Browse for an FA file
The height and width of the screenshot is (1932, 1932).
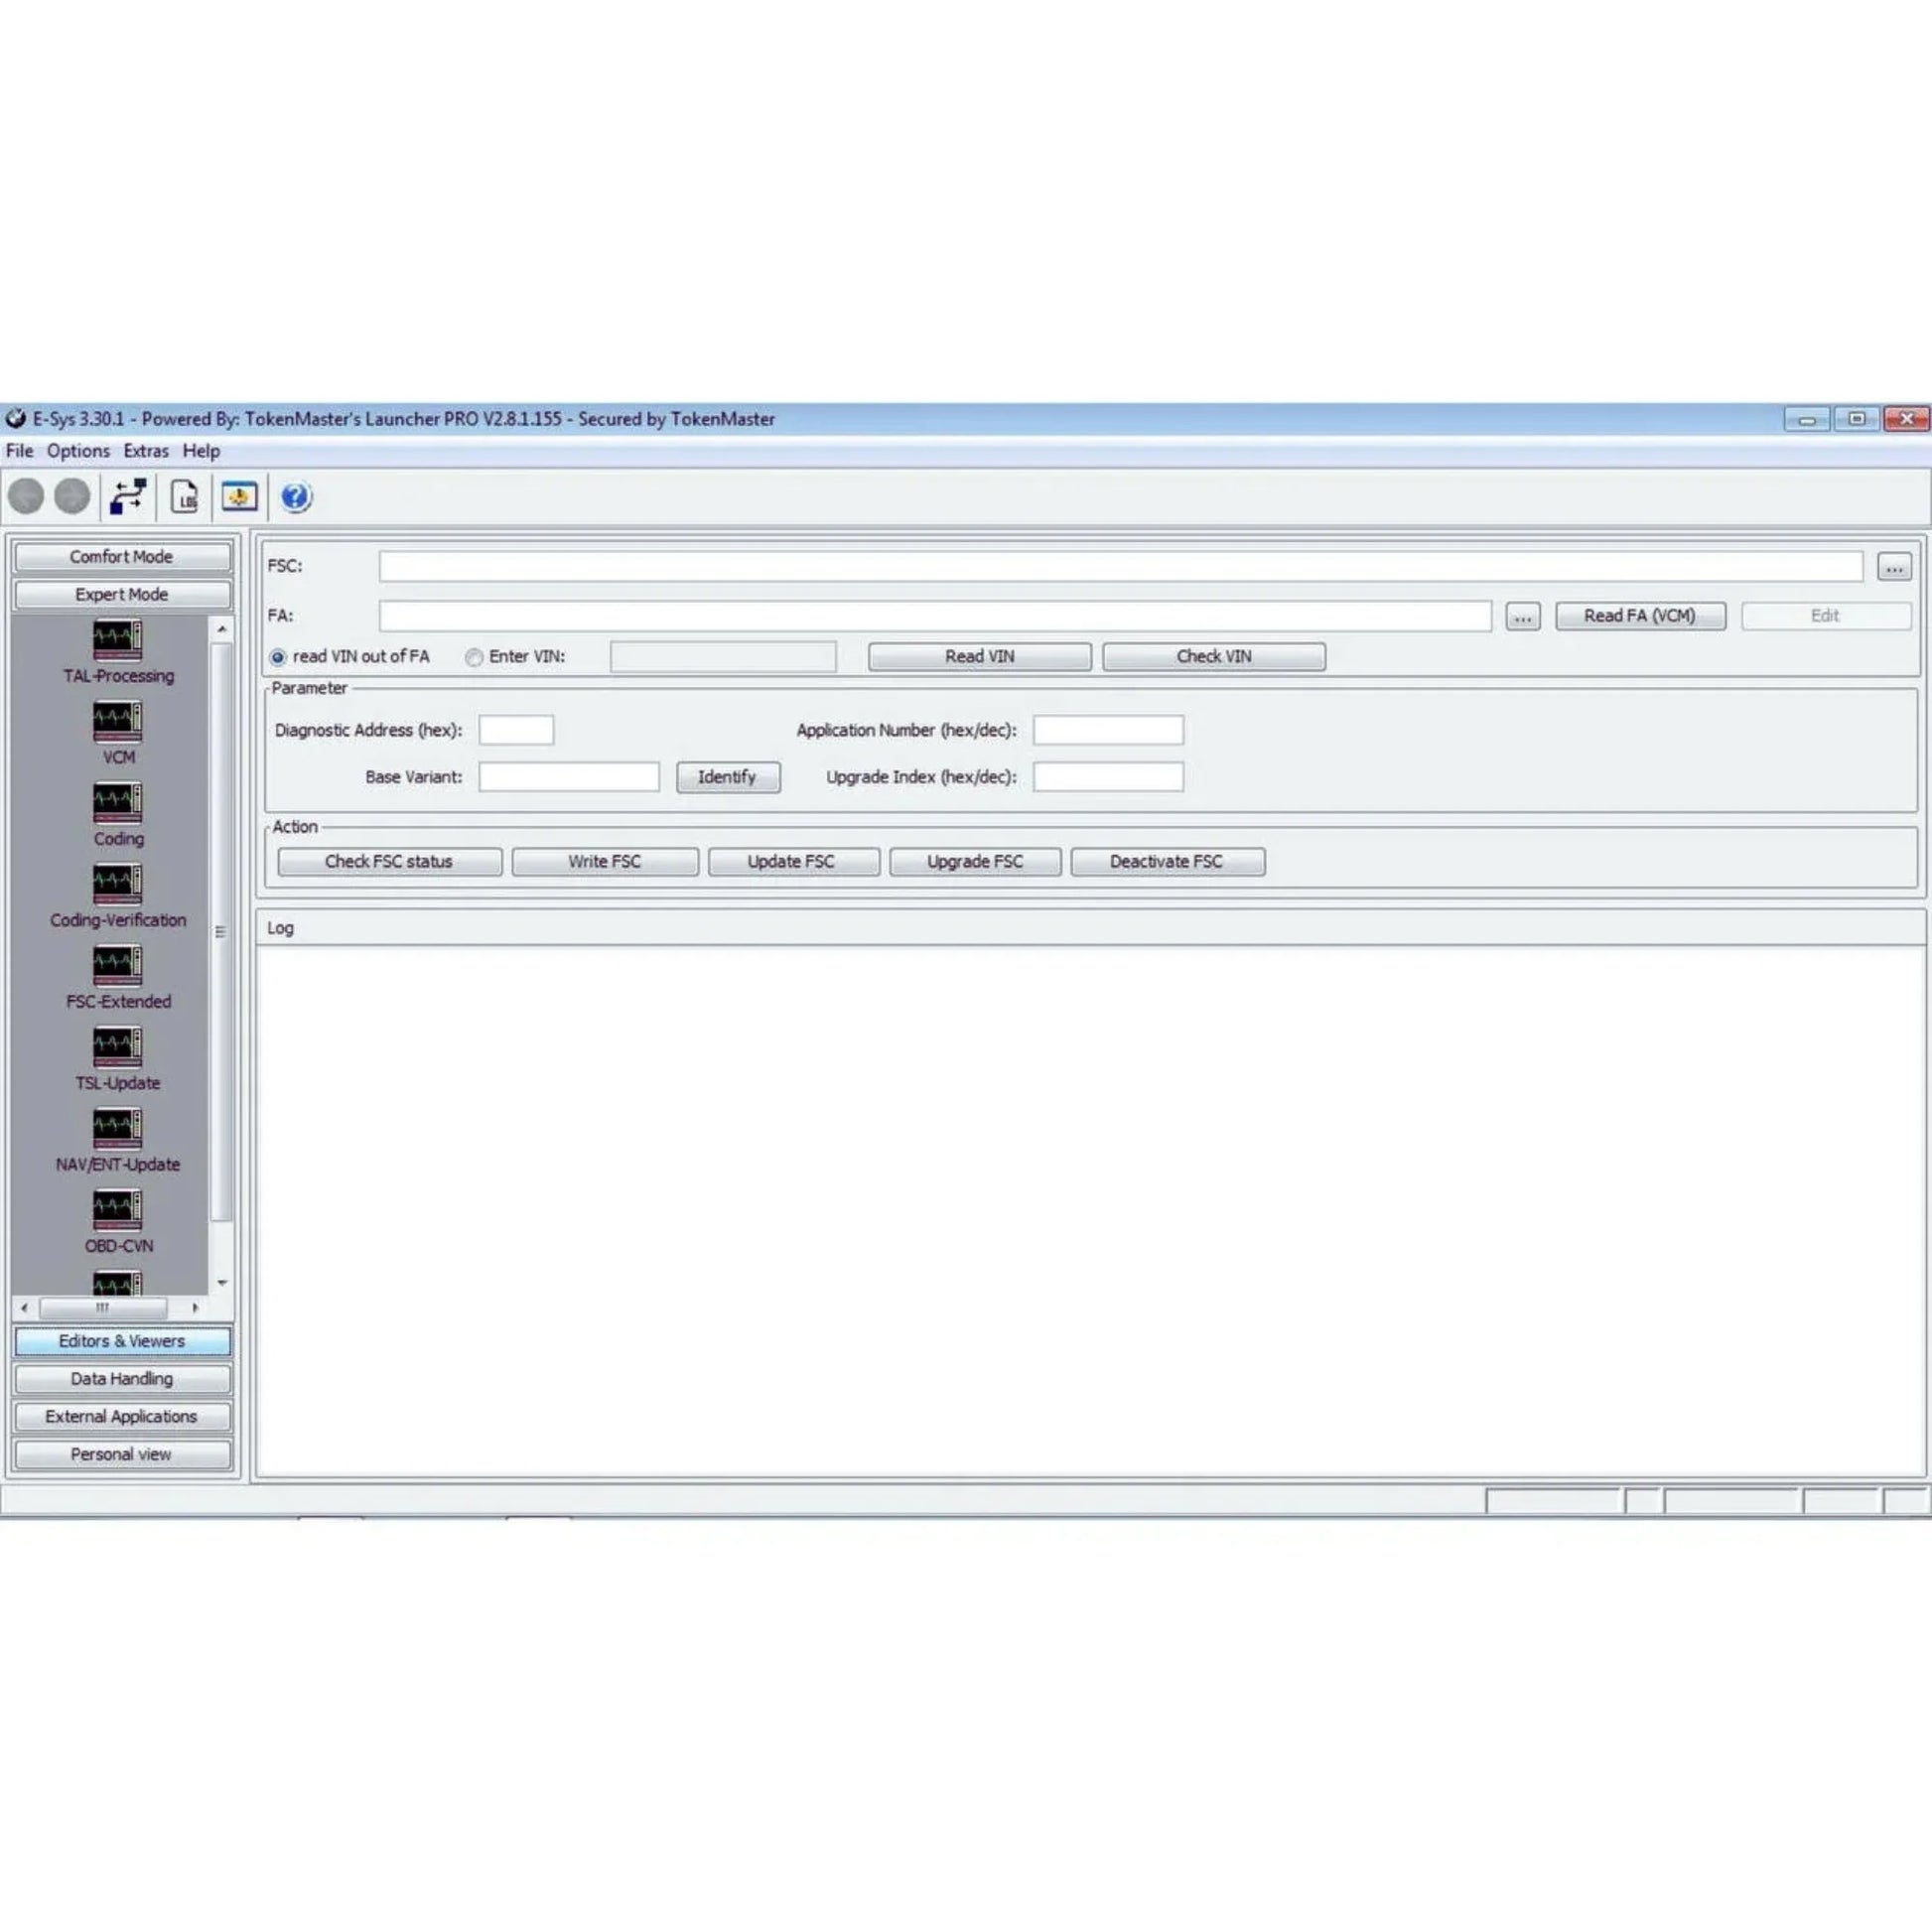click(1522, 617)
